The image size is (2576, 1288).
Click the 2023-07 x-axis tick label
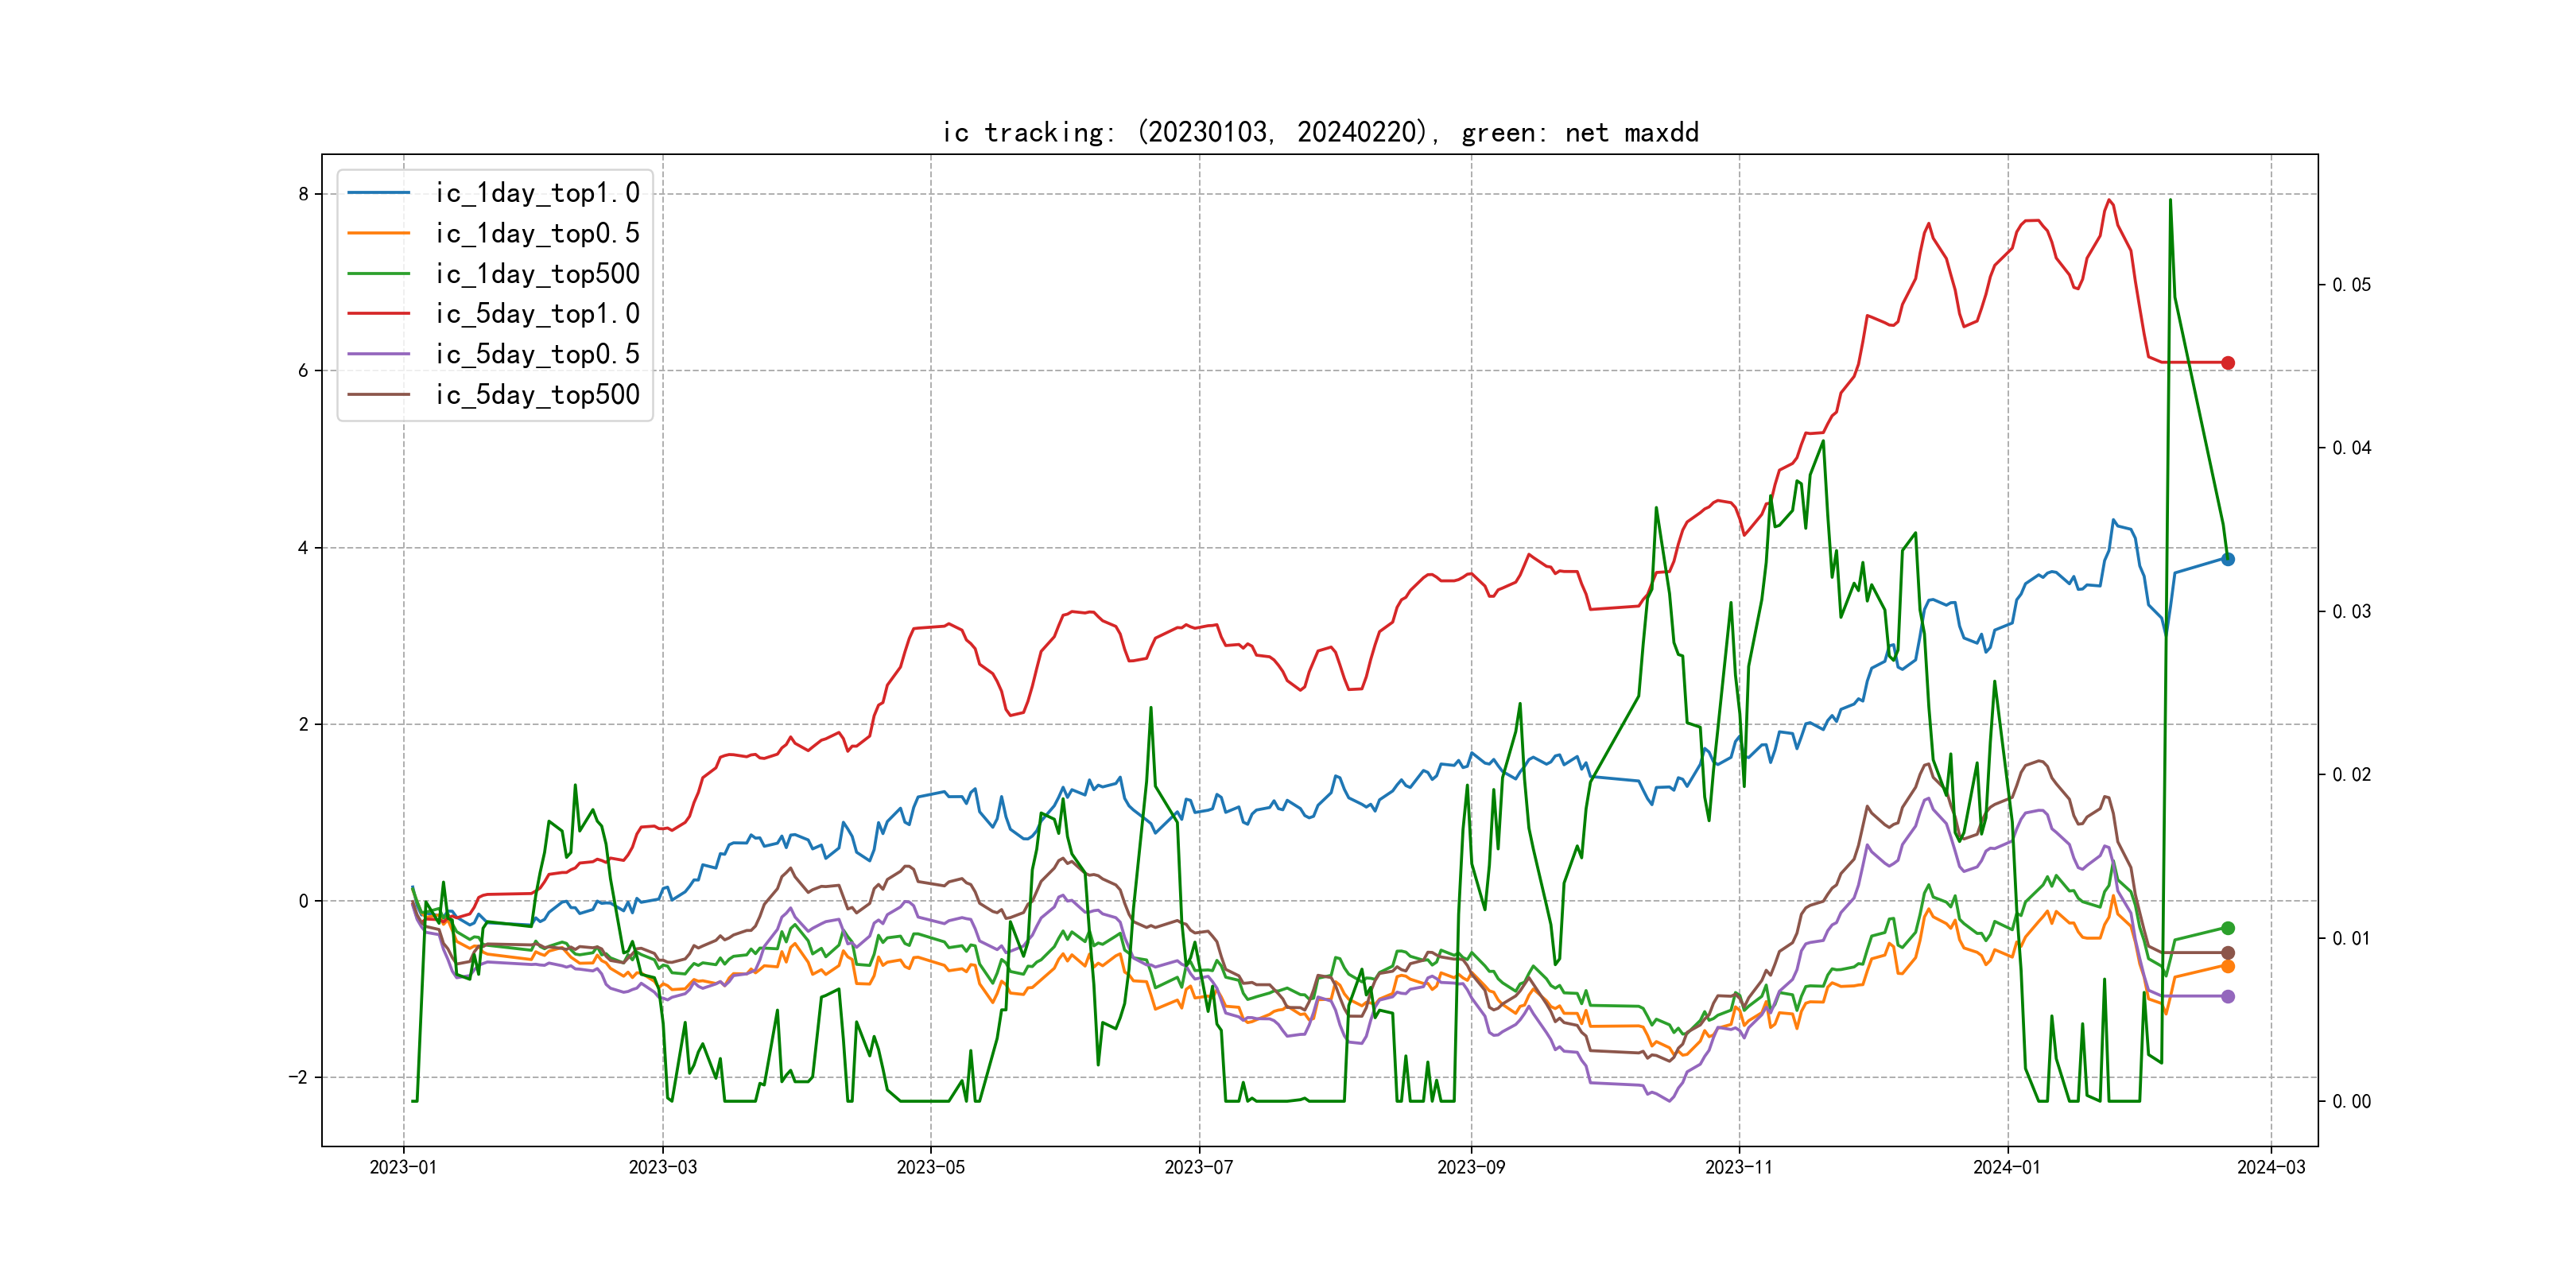[x=1199, y=1167]
